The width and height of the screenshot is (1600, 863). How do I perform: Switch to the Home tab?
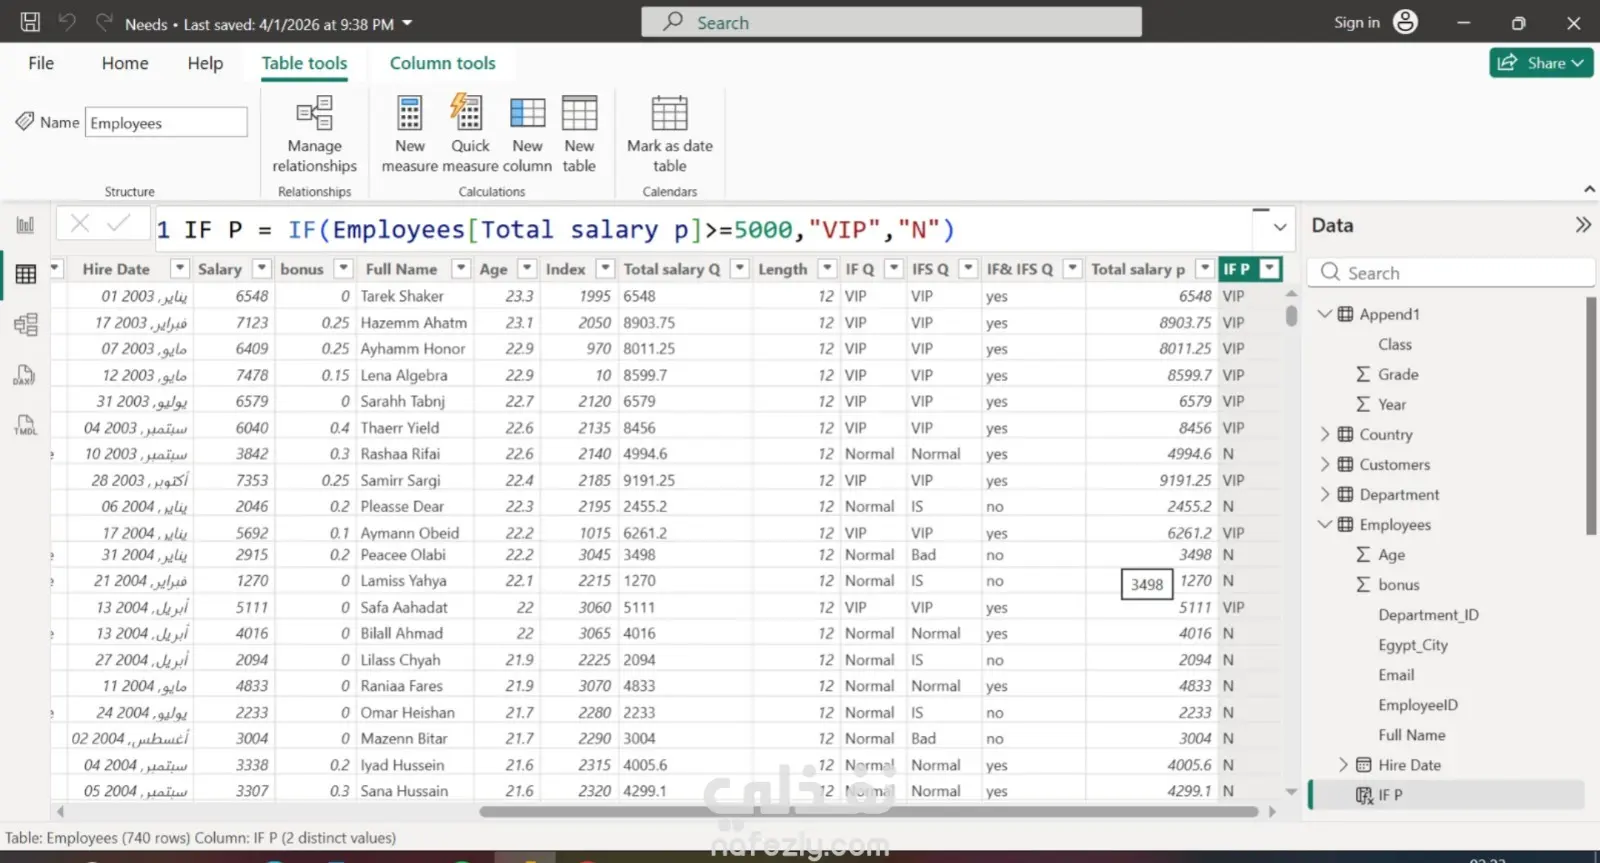click(x=125, y=63)
